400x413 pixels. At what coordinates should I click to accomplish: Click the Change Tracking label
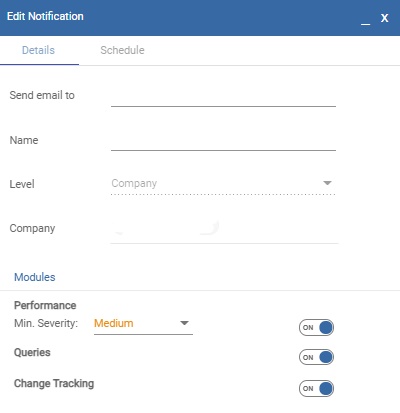(54, 384)
